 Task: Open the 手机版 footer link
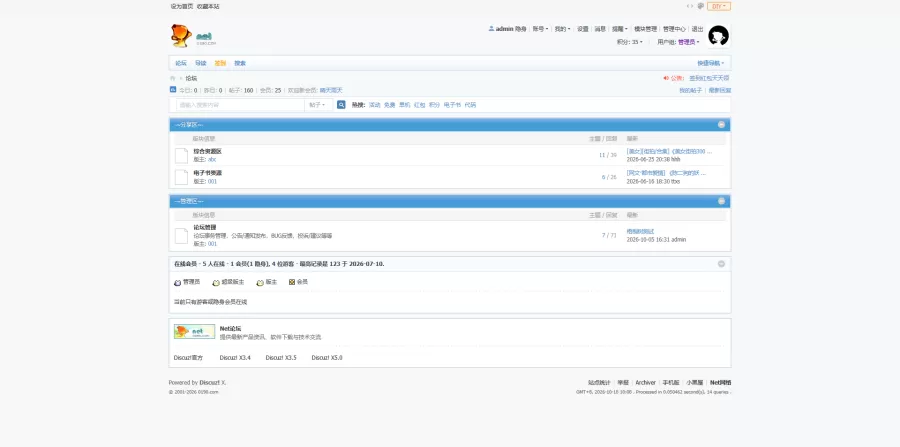[x=670, y=383]
